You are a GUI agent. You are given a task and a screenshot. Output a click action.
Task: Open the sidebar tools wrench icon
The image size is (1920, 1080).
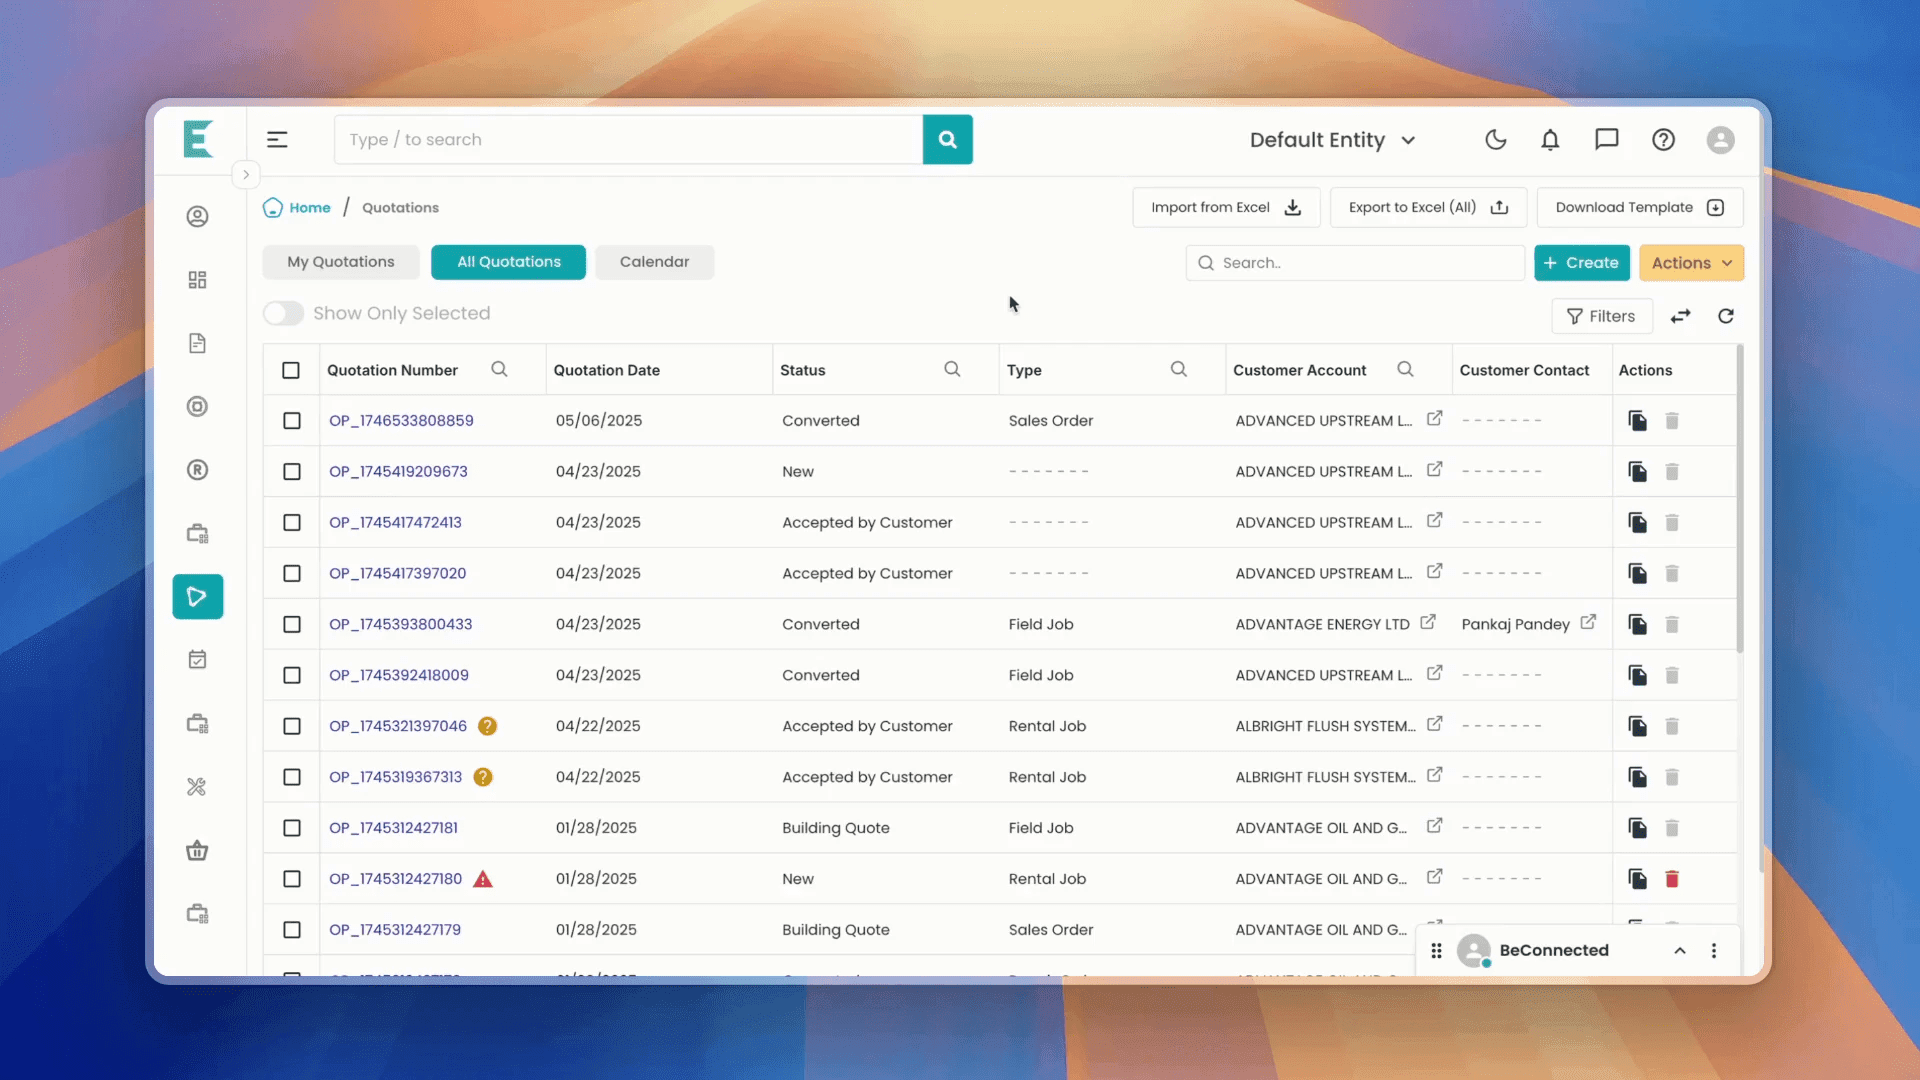click(197, 787)
